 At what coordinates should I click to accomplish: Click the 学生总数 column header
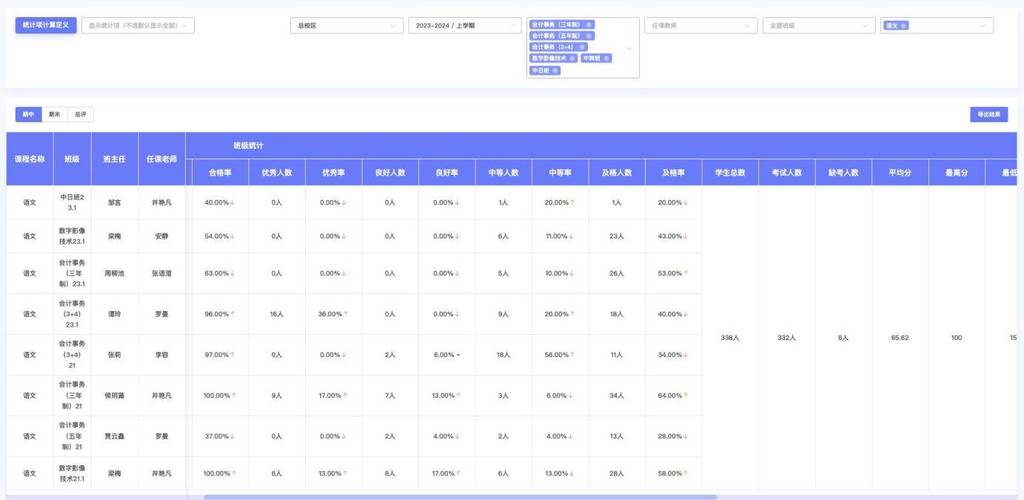point(730,173)
